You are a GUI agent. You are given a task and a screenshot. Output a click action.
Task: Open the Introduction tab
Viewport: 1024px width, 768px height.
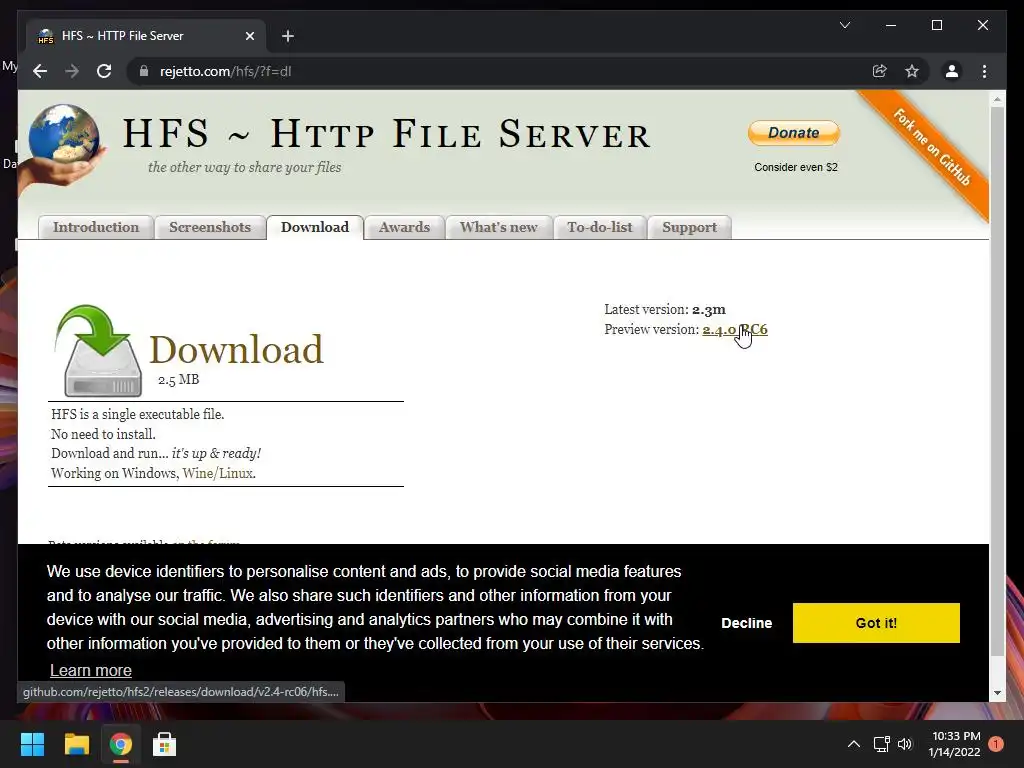pos(96,227)
